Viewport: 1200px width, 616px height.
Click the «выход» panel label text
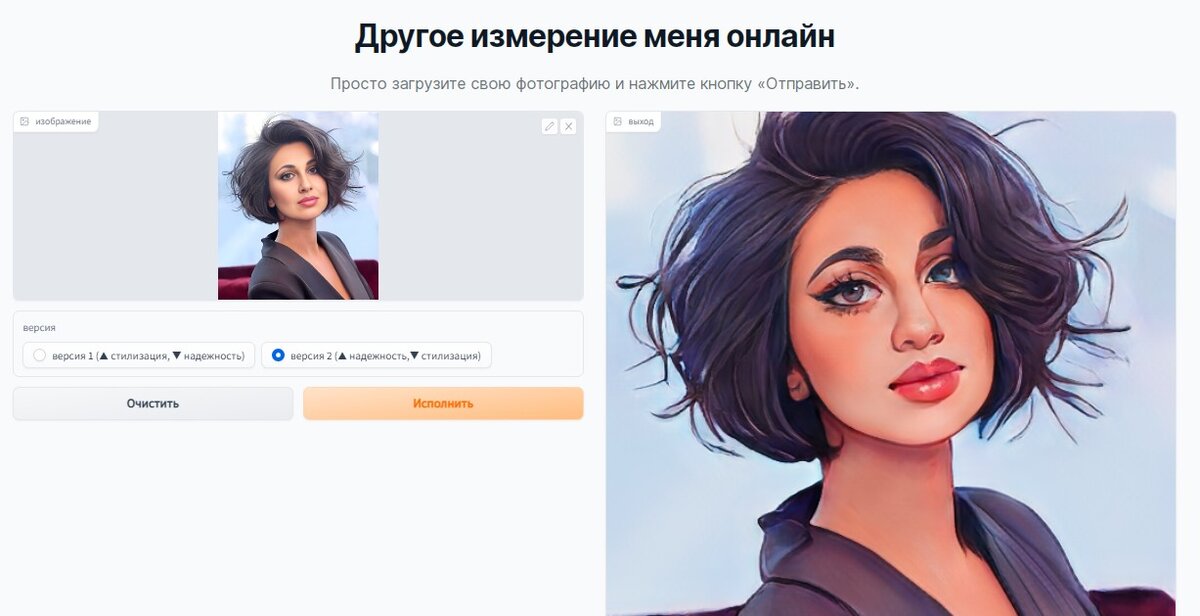click(641, 121)
